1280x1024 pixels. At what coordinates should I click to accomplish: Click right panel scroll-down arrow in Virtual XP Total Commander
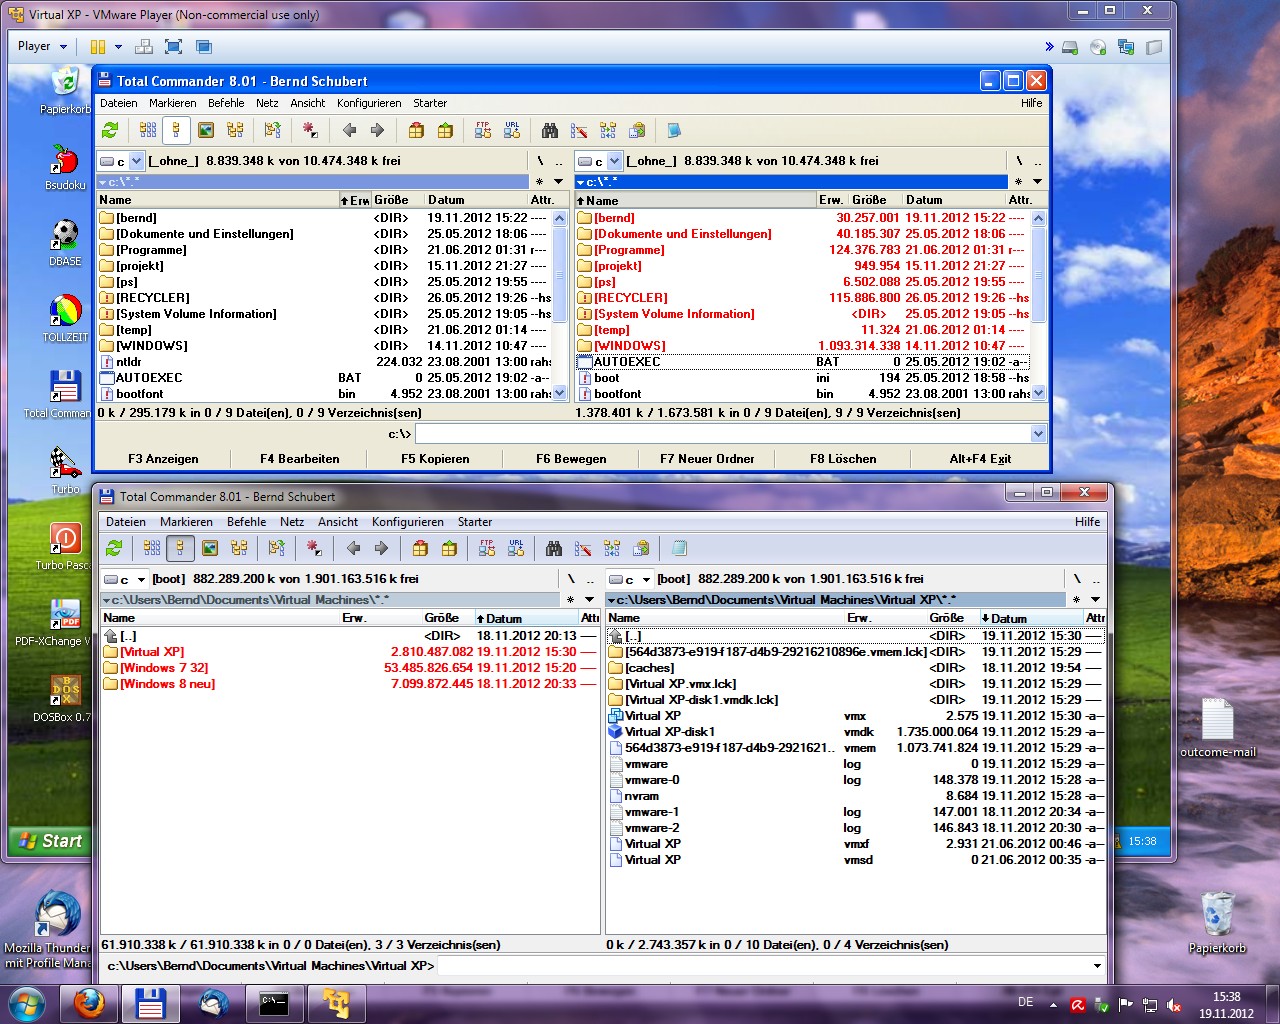1038,393
